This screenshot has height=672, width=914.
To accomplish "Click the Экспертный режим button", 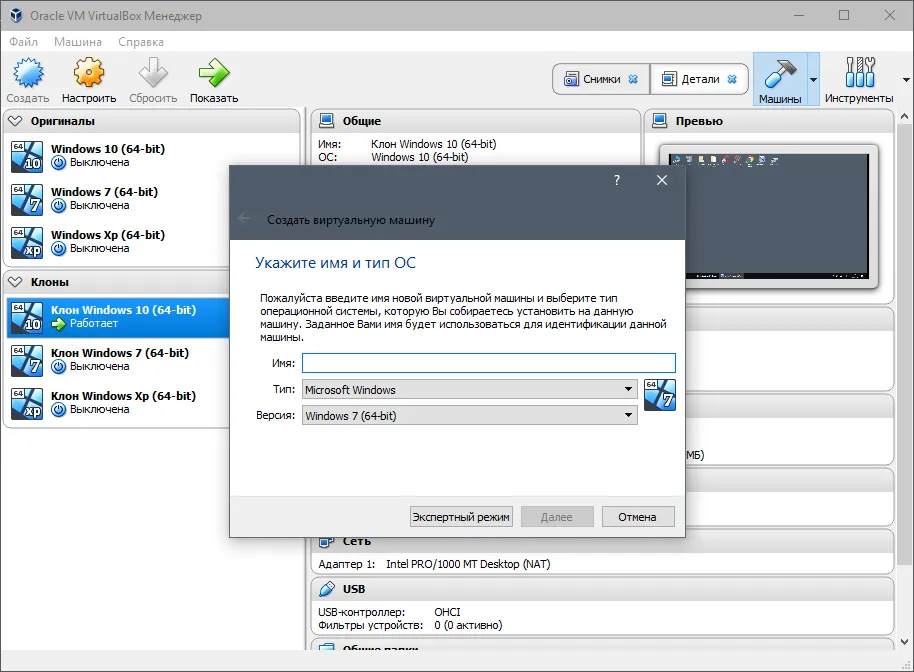I will 461,517.
